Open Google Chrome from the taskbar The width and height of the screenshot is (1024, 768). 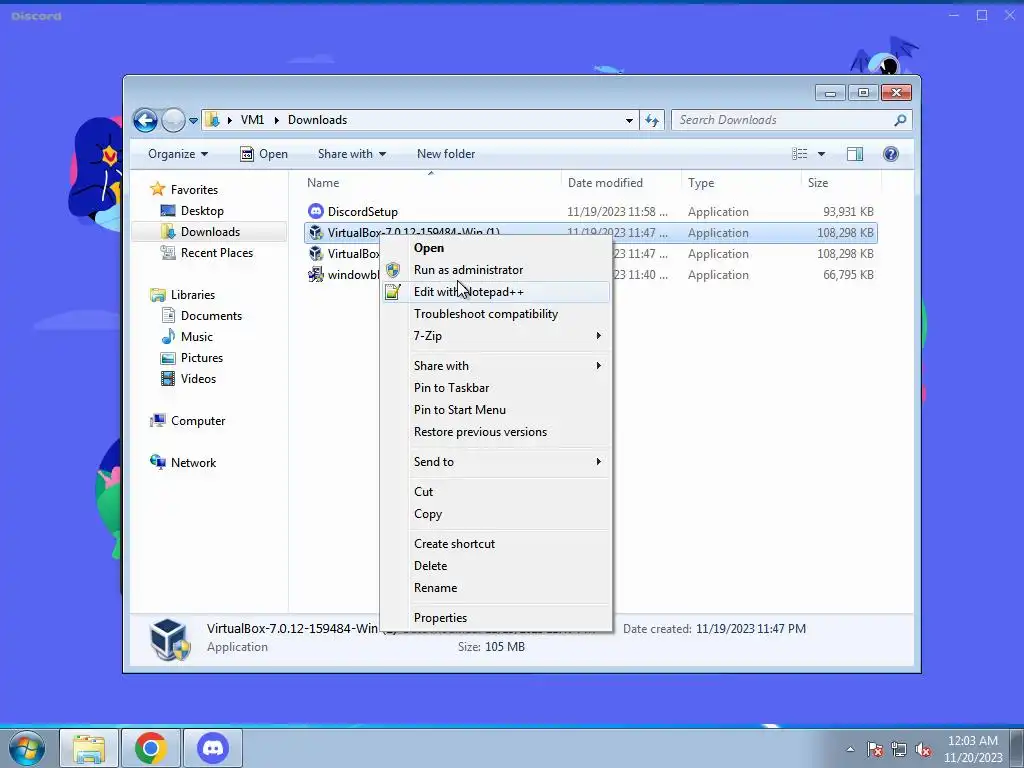151,748
